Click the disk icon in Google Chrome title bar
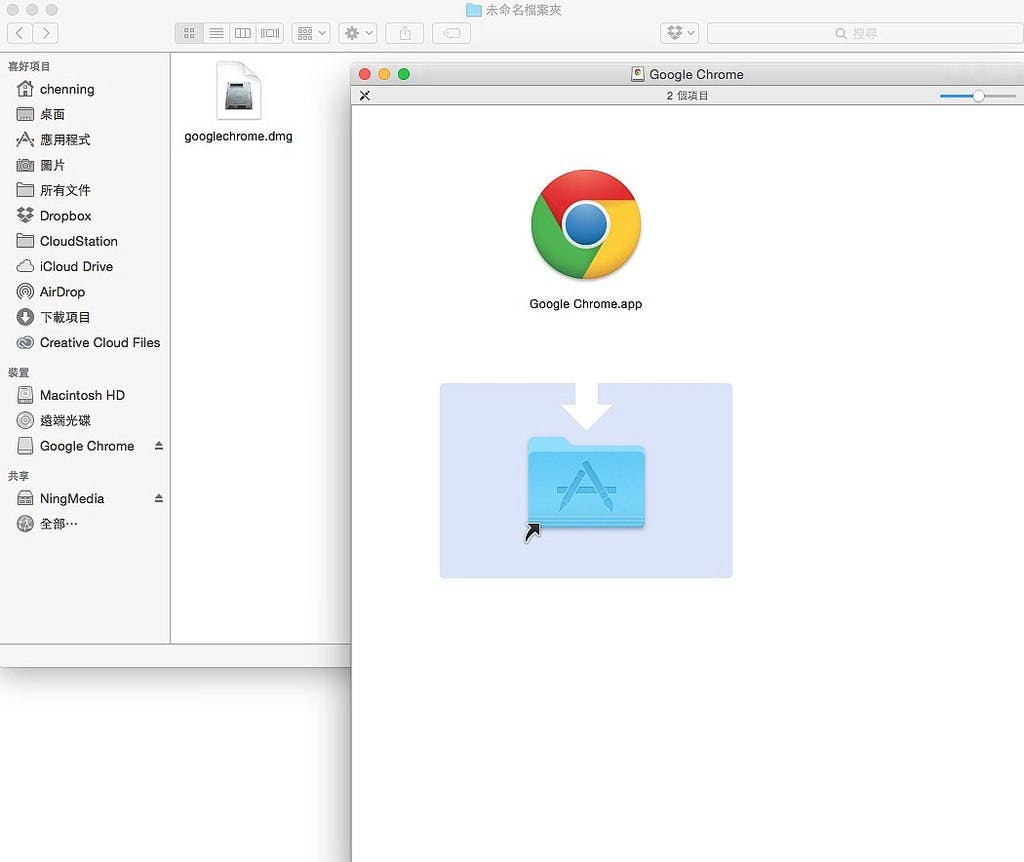The image size is (1024, 862). (637, 74)
